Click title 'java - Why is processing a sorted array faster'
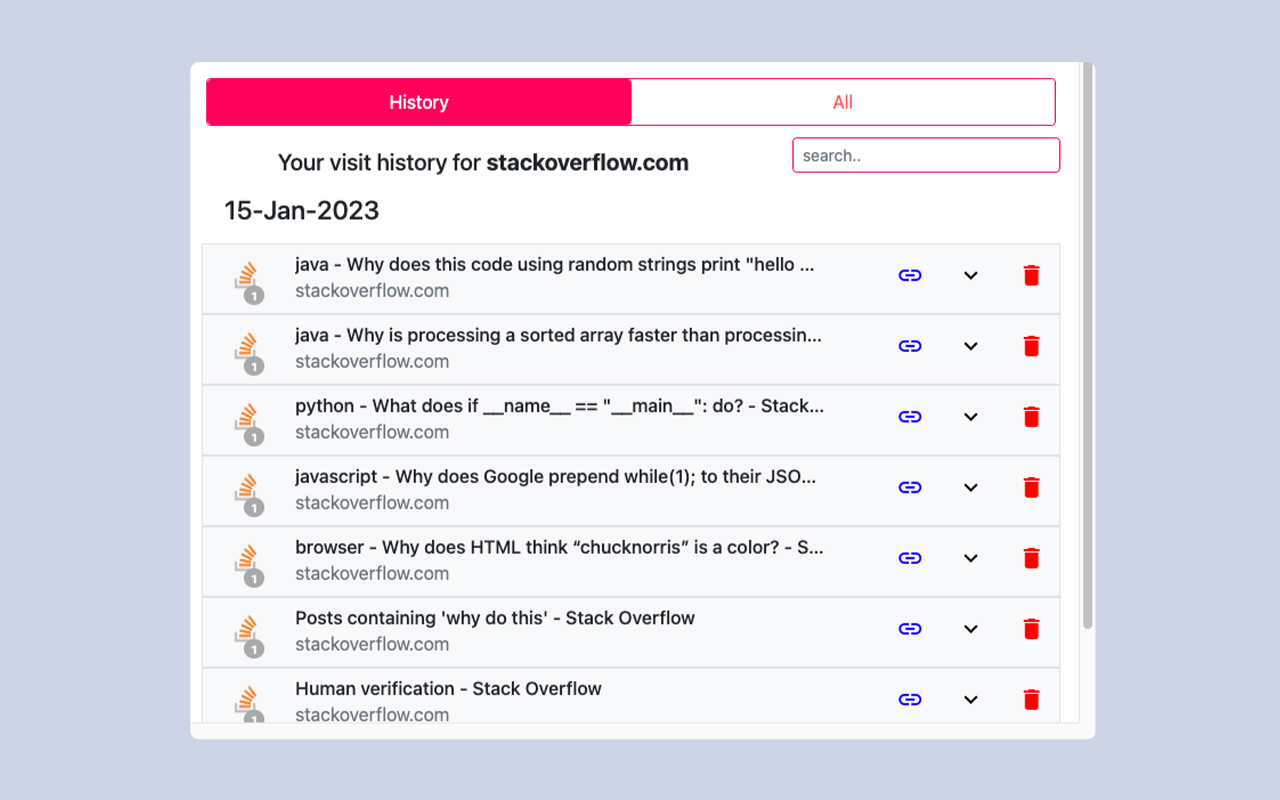Viewport: 1280px width, 800px height. click(558, 335)
